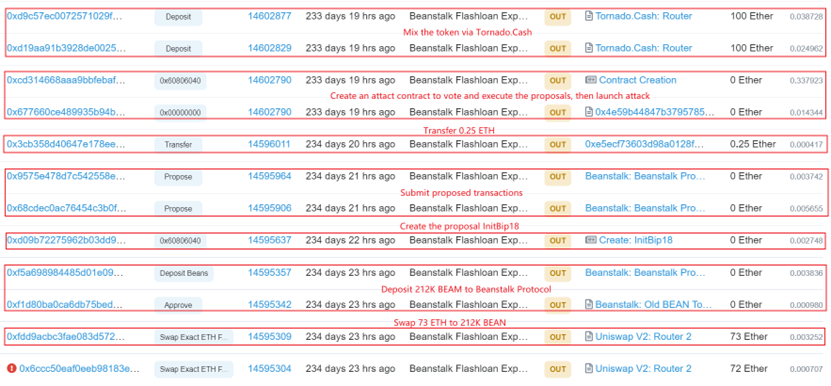Open transaction hash 0x3cb358d40647e178ee
Viewport: 831px width, 386px height.
coord(66,144)
